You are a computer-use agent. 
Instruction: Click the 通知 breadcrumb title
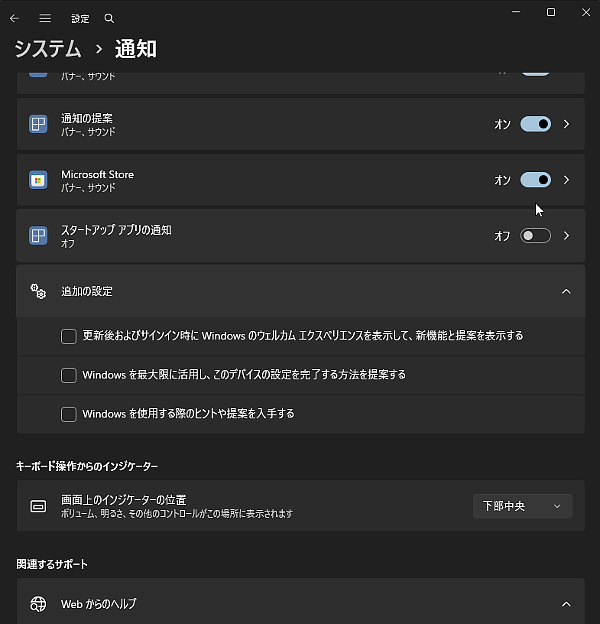point(136,49)
